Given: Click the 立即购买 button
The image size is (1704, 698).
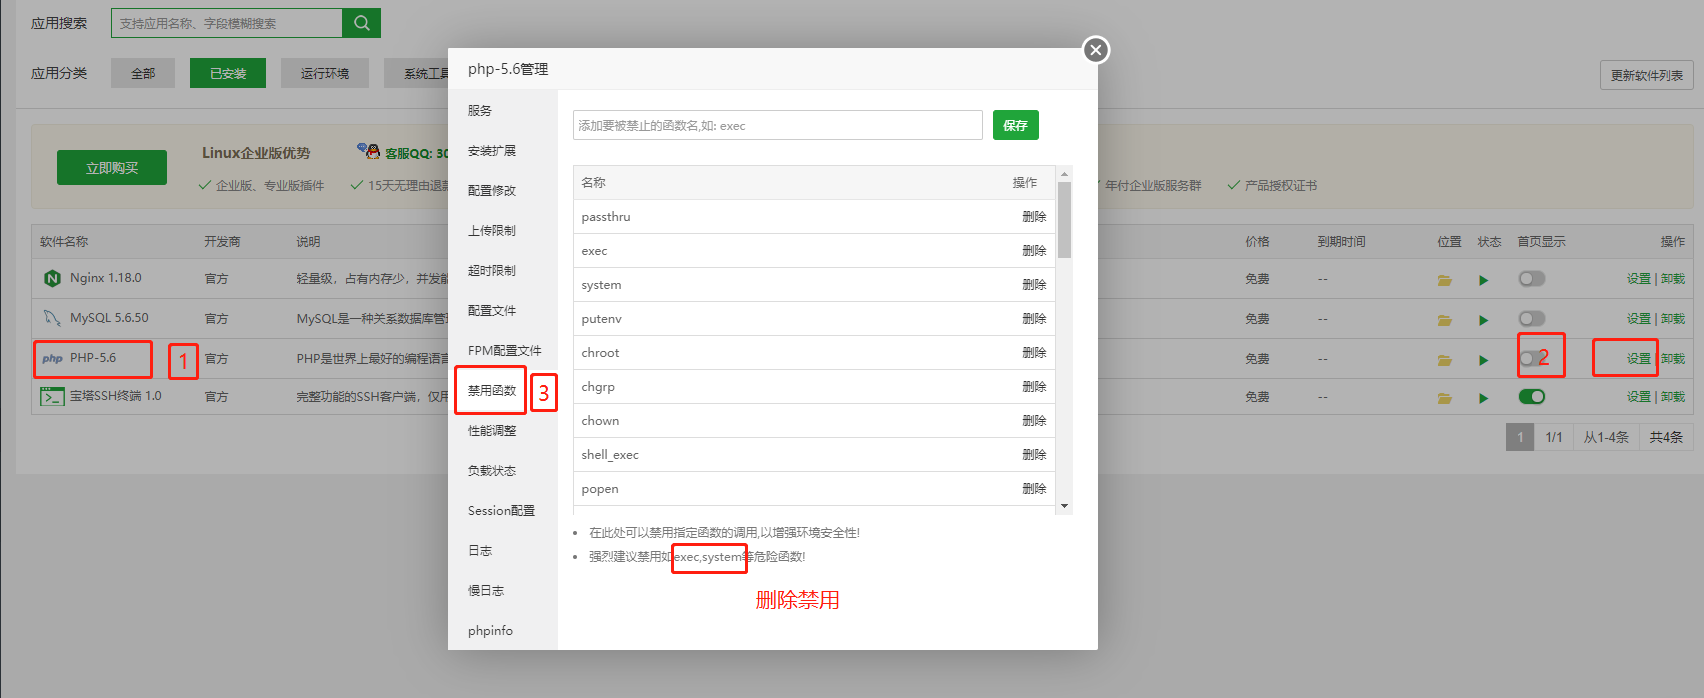Looking at the screenshot, I should coord(112,168).
